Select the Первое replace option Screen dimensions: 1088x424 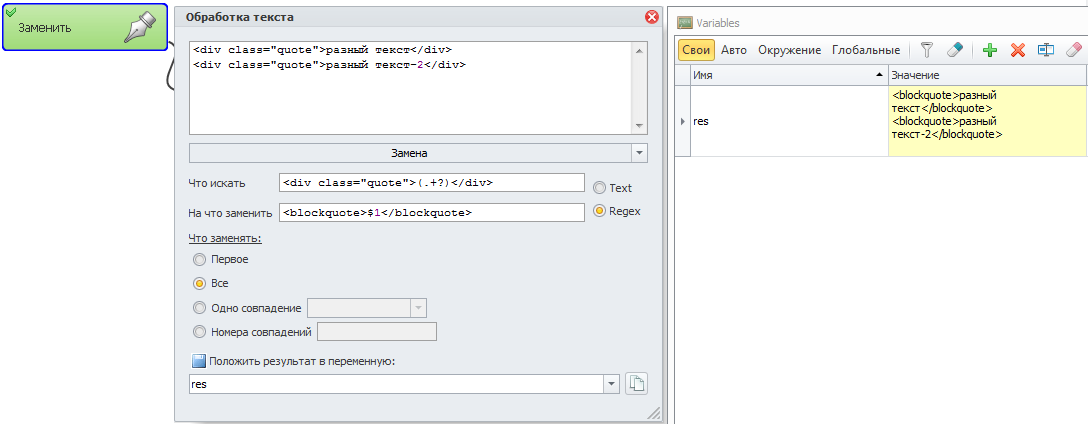200,260
